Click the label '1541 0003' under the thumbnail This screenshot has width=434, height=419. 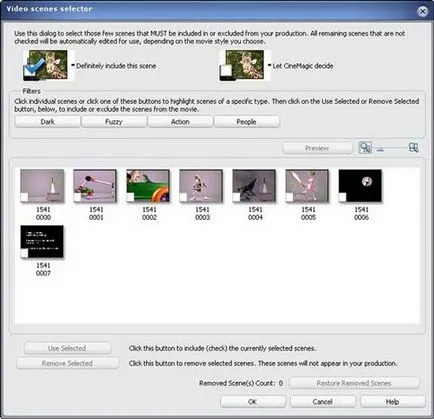tap(202, 213)
